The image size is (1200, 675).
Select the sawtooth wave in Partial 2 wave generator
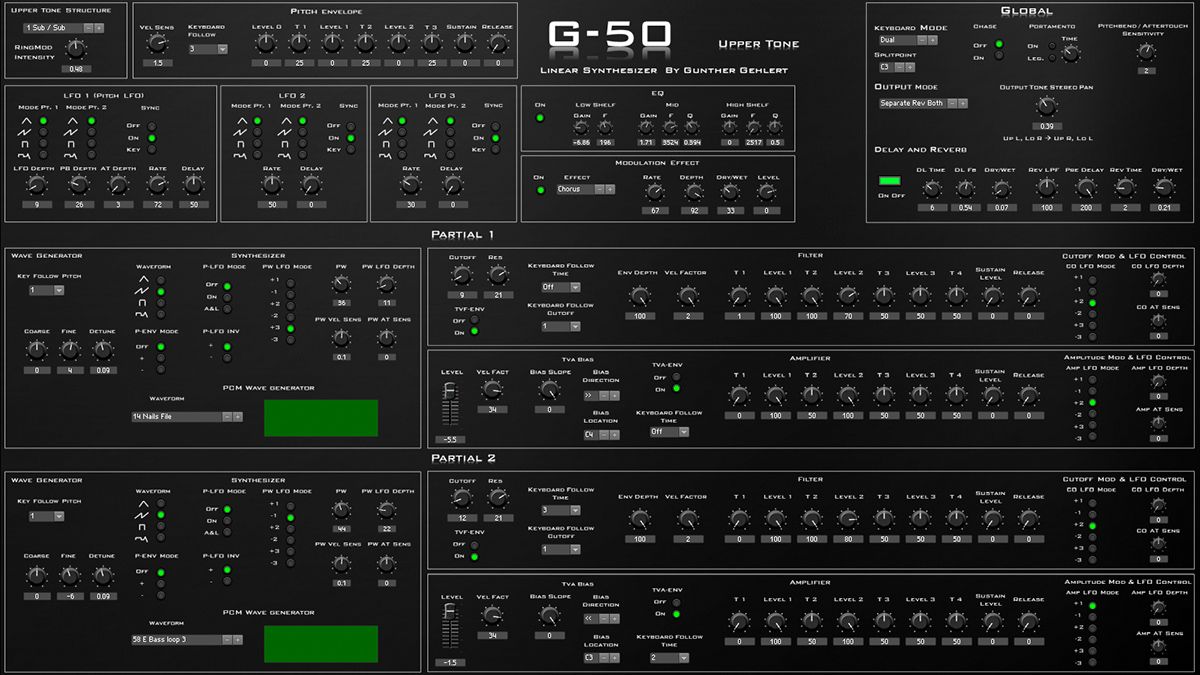[161, 515]
